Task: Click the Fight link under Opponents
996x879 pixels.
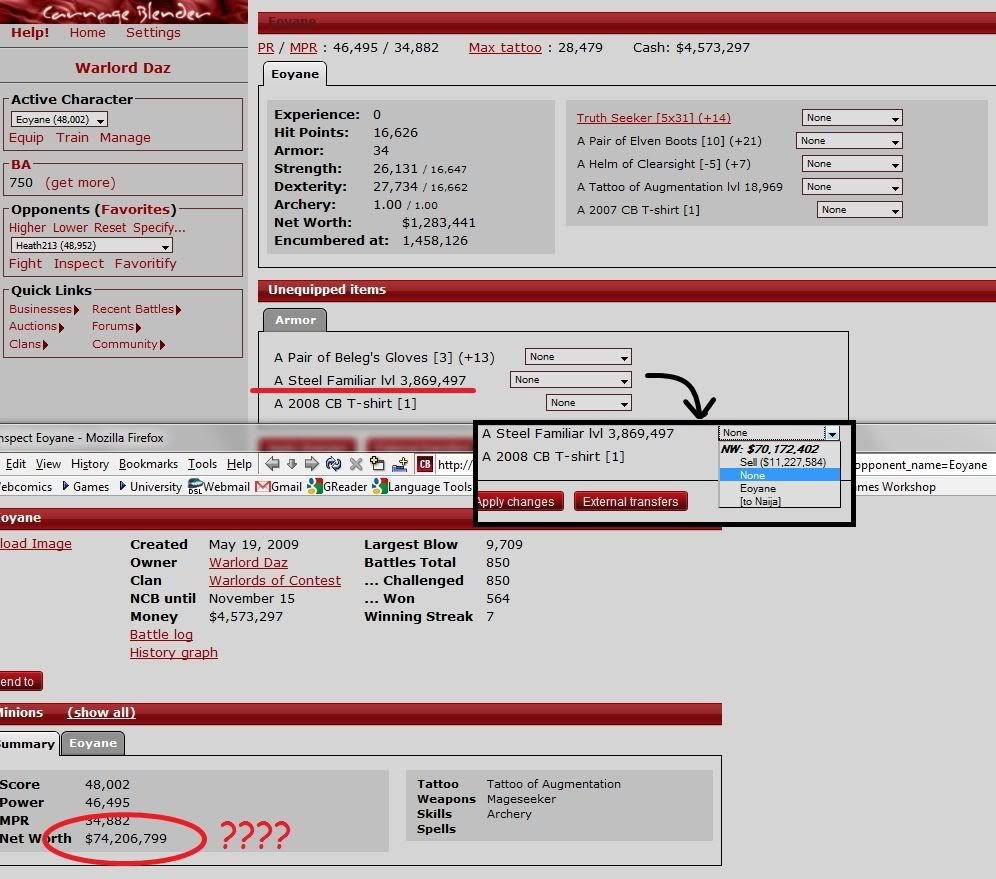Action: 25,264
